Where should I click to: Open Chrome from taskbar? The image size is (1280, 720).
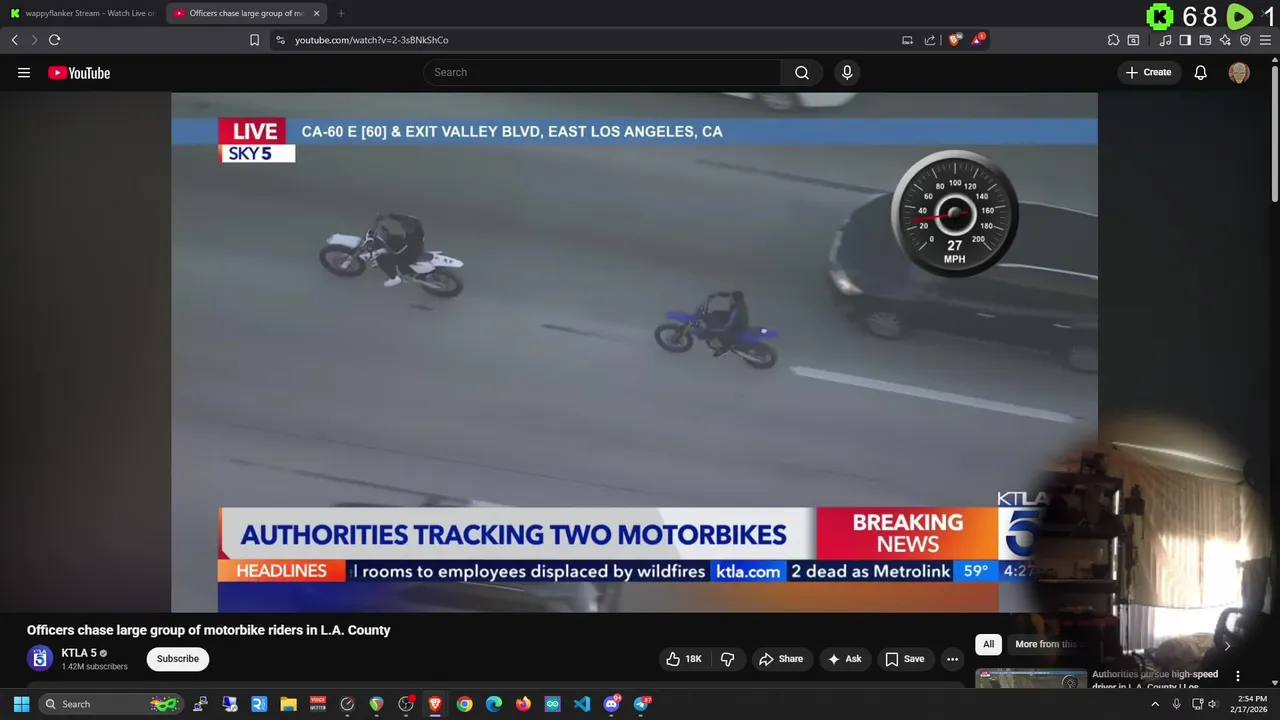[464, 704]
